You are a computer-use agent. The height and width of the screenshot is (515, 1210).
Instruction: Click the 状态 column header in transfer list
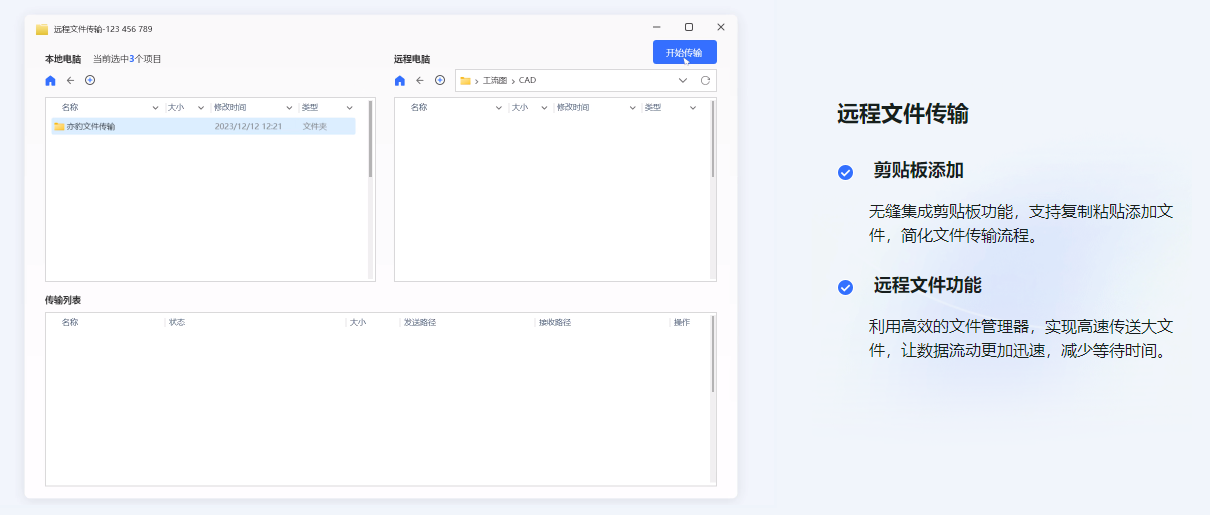click(177, 322)
